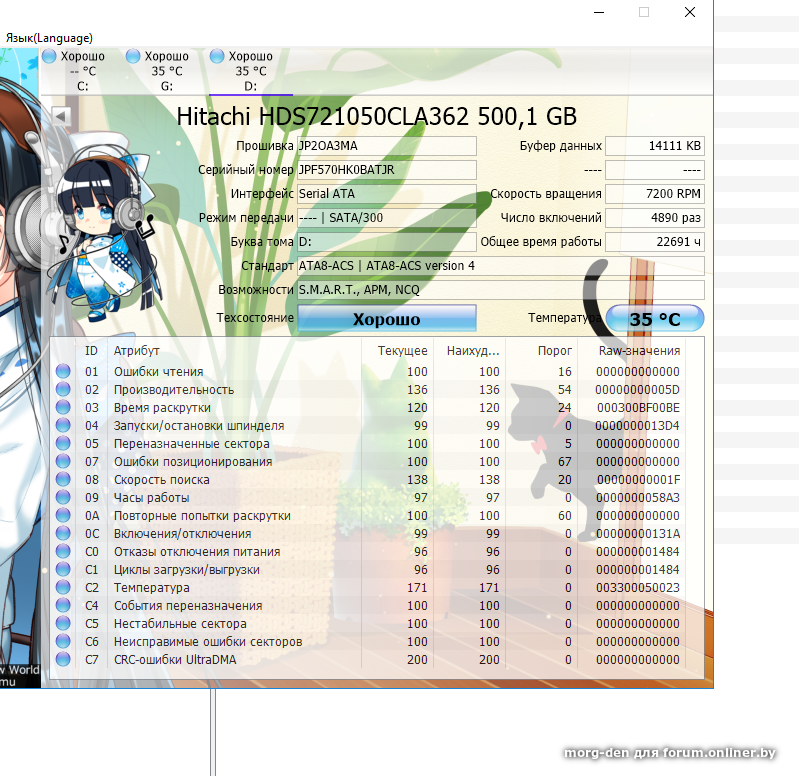Screen dimensions: 799x776
Task: Minimize the window
Action: click(x=599, y=12)
